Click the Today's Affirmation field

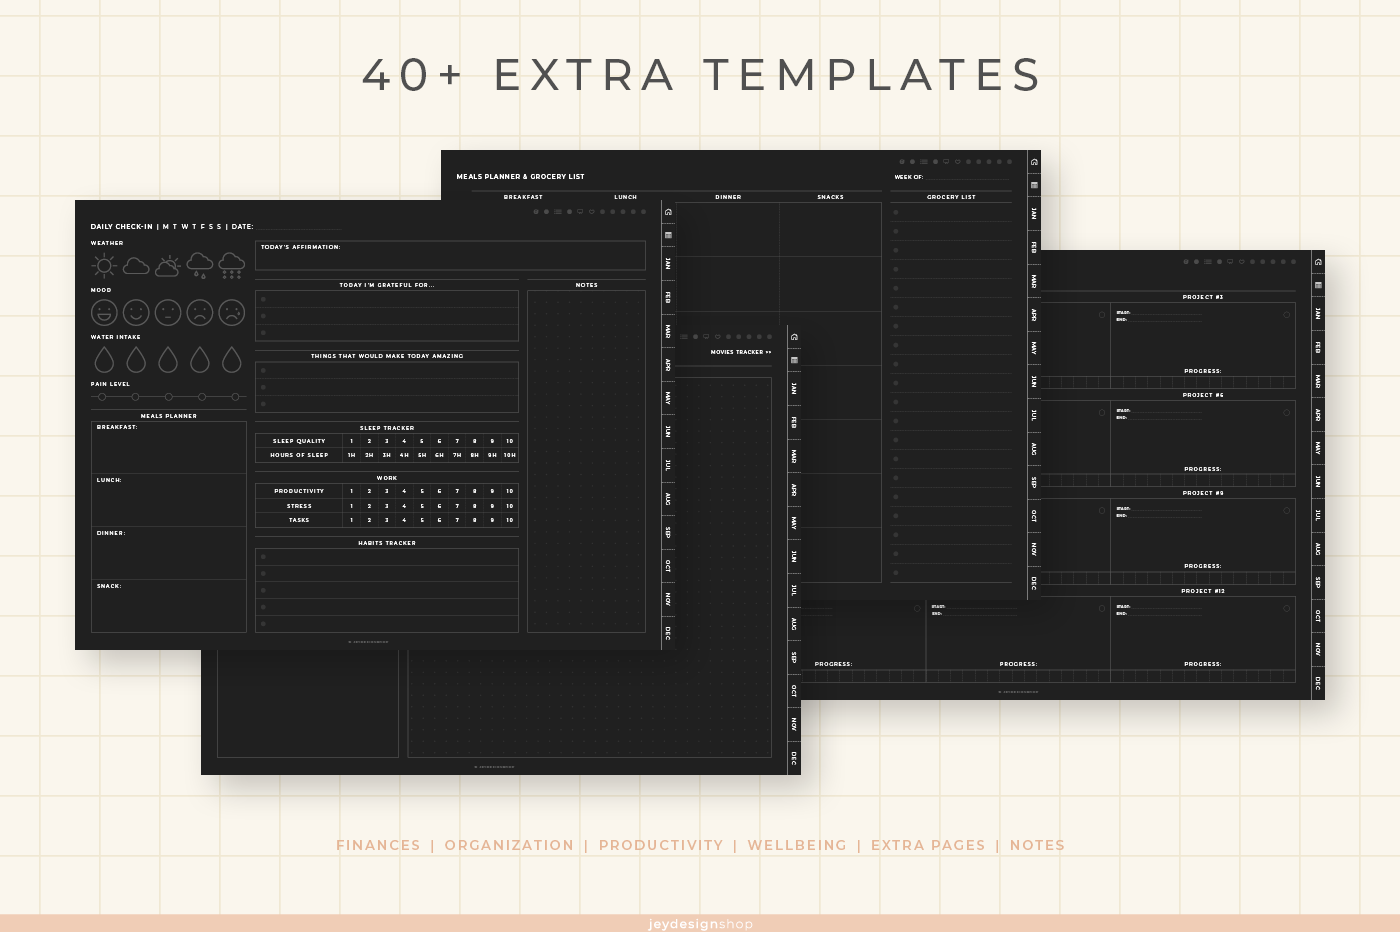(x=450, y=256)
